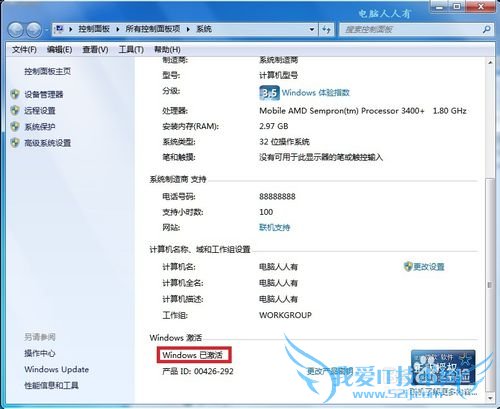The width and height of the screenshot is (500, 409).
Task: Expand the chevron after 控制面板 breadcrumb
Action: (x=118, y=29)
